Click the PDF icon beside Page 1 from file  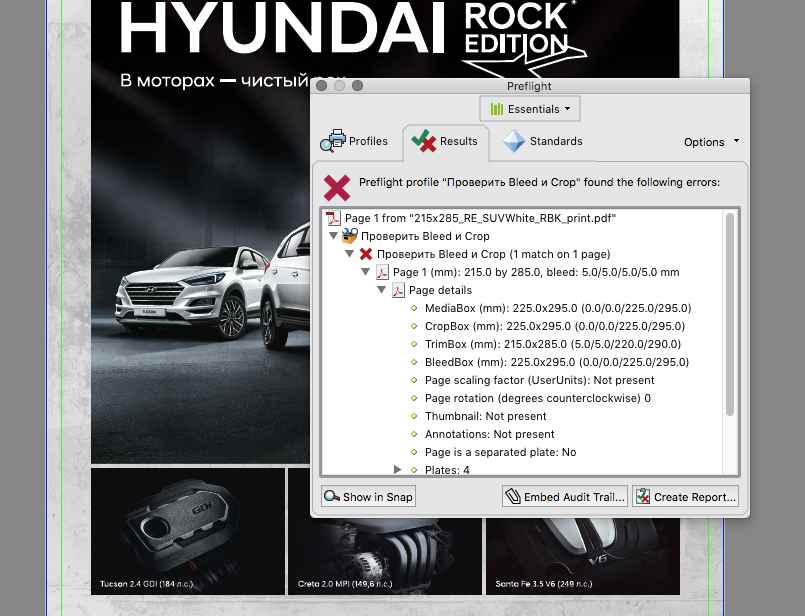pyautogui.click(x=333, y=218)
